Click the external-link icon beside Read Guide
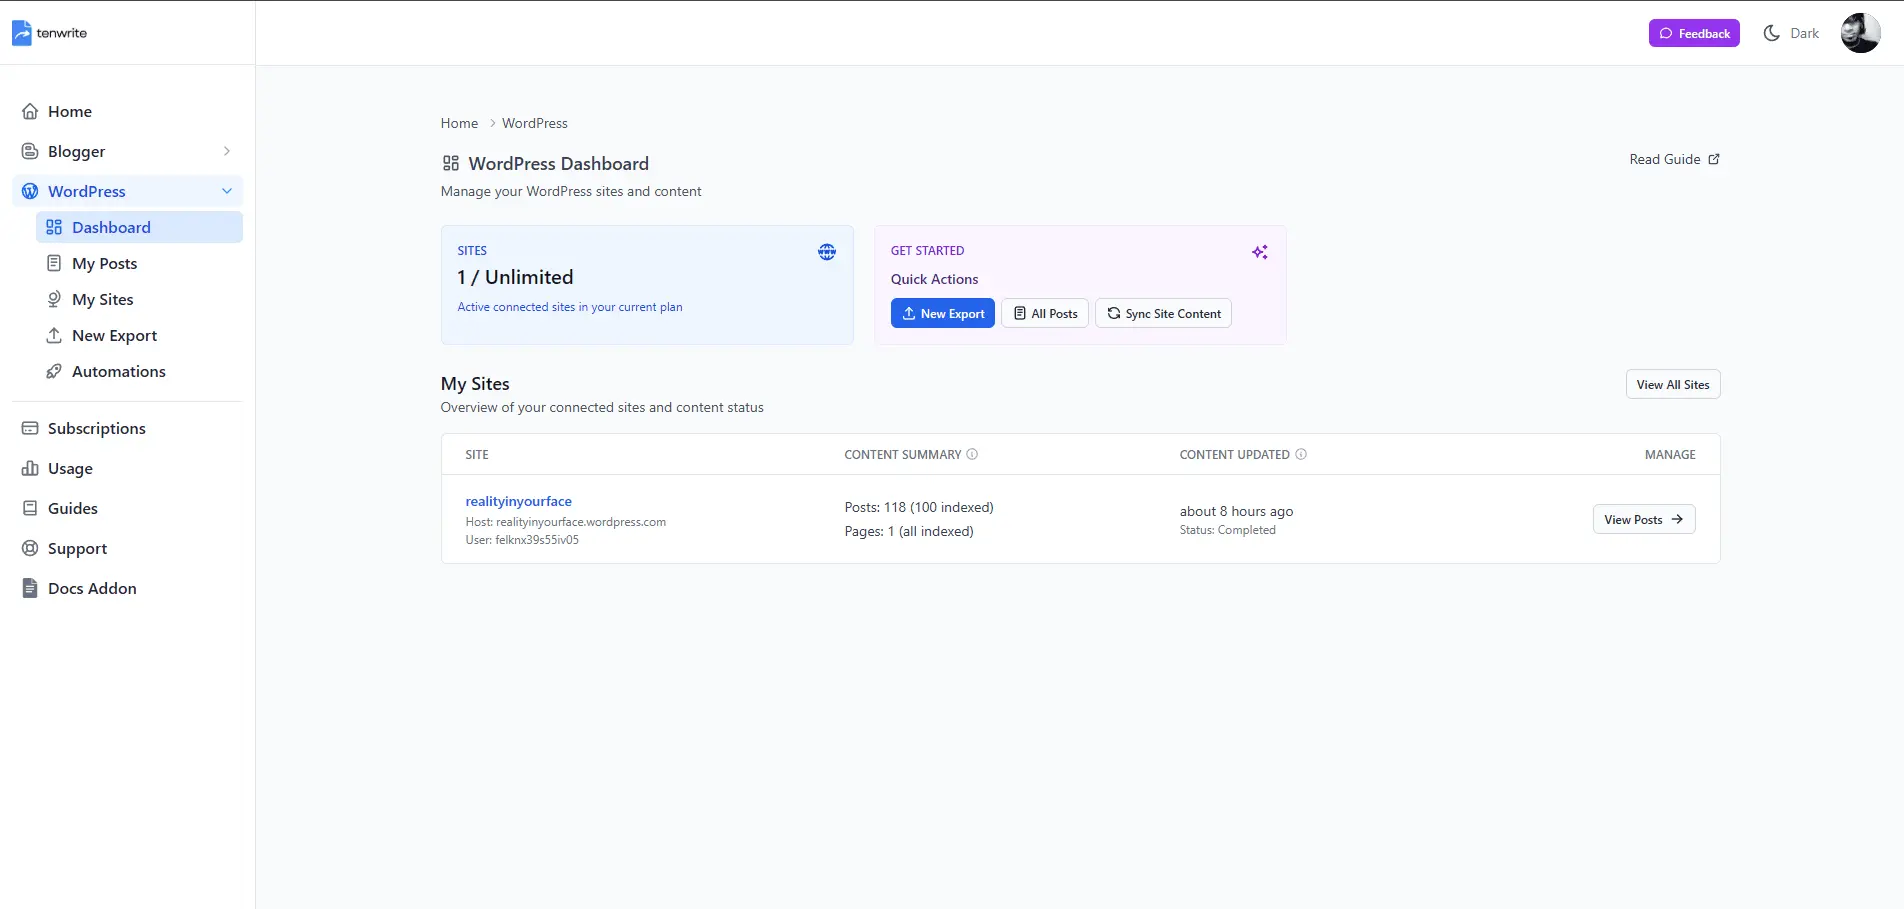The height and width of the screenshot is (909, 1904). pos(1714,159)
